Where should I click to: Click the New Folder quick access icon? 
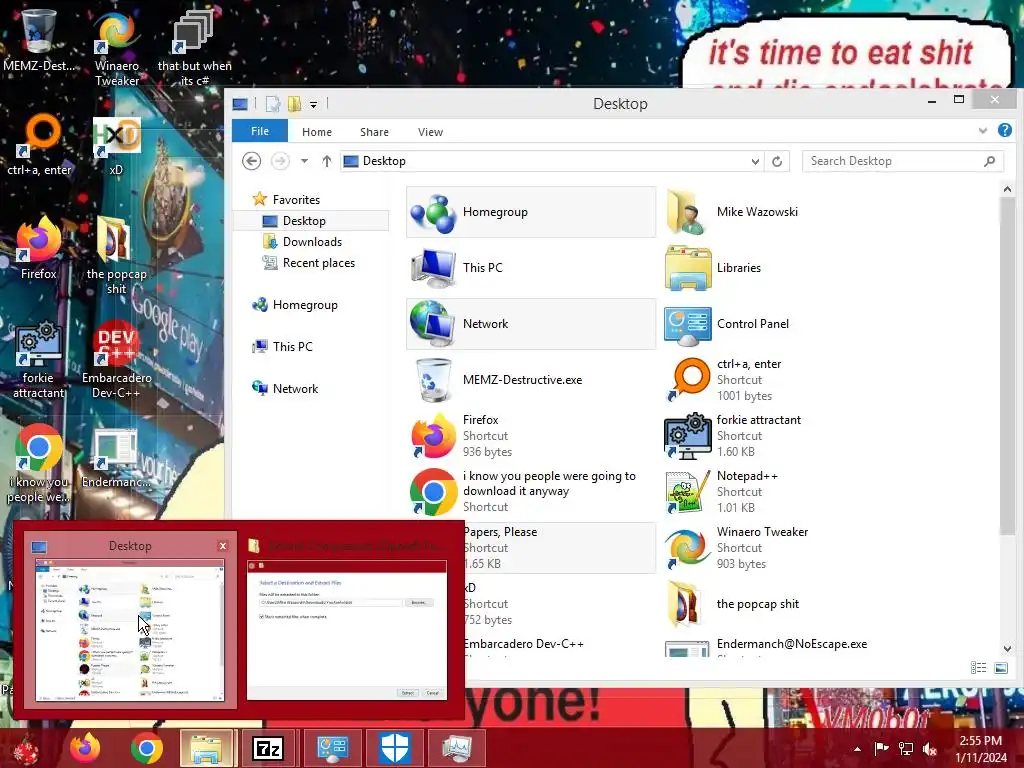coord(295,104)
